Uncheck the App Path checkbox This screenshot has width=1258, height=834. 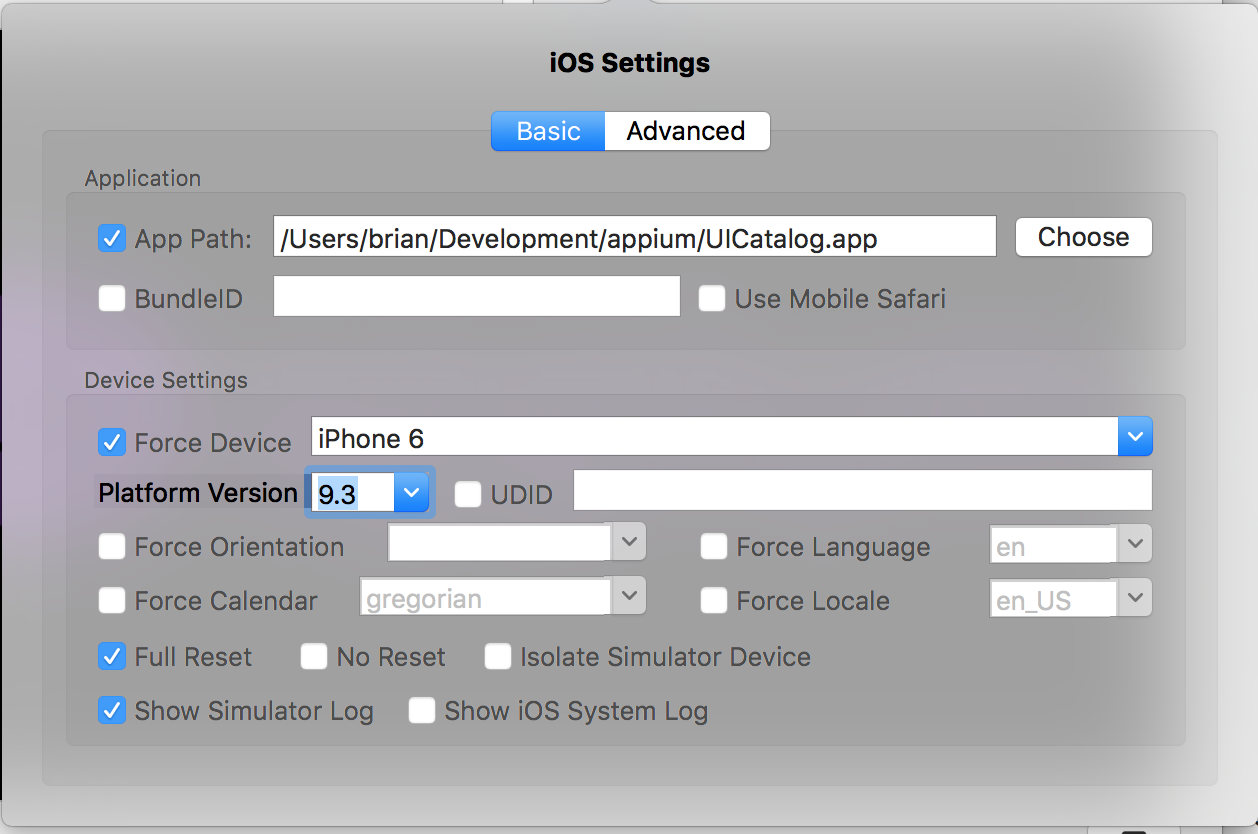(x=112, y=239)
